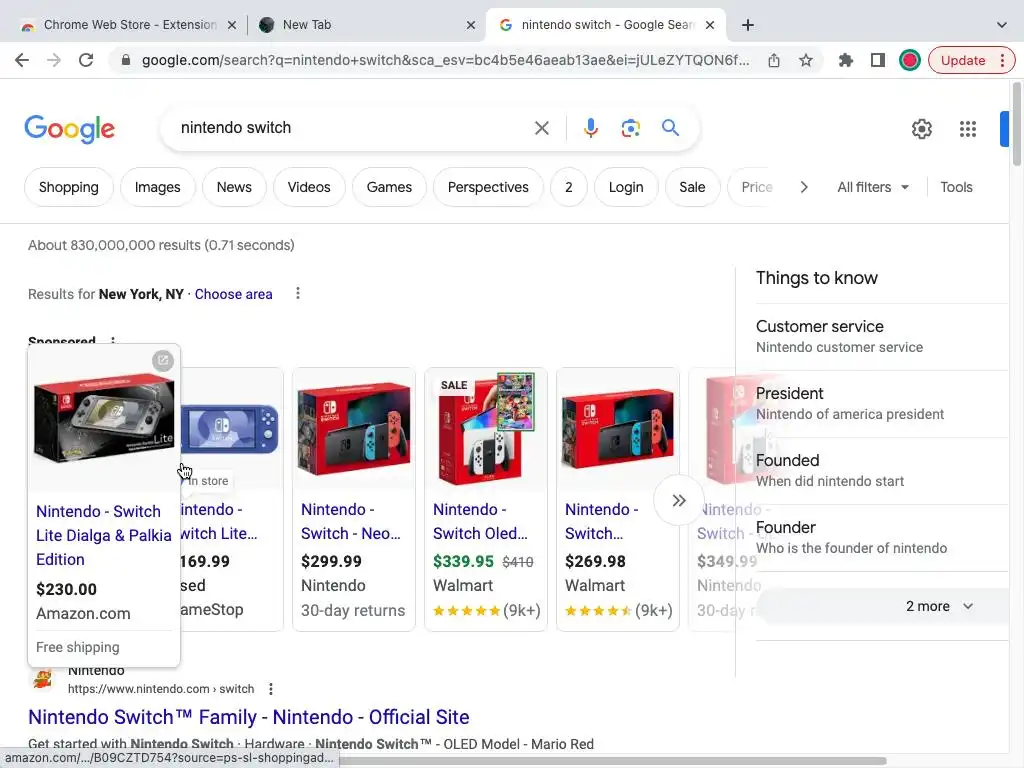Start a voice search with the microphone

tap(590, 128)
